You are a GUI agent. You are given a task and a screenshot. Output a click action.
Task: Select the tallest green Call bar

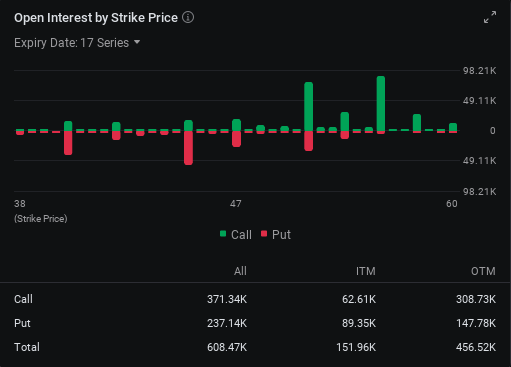click(381, 103)
